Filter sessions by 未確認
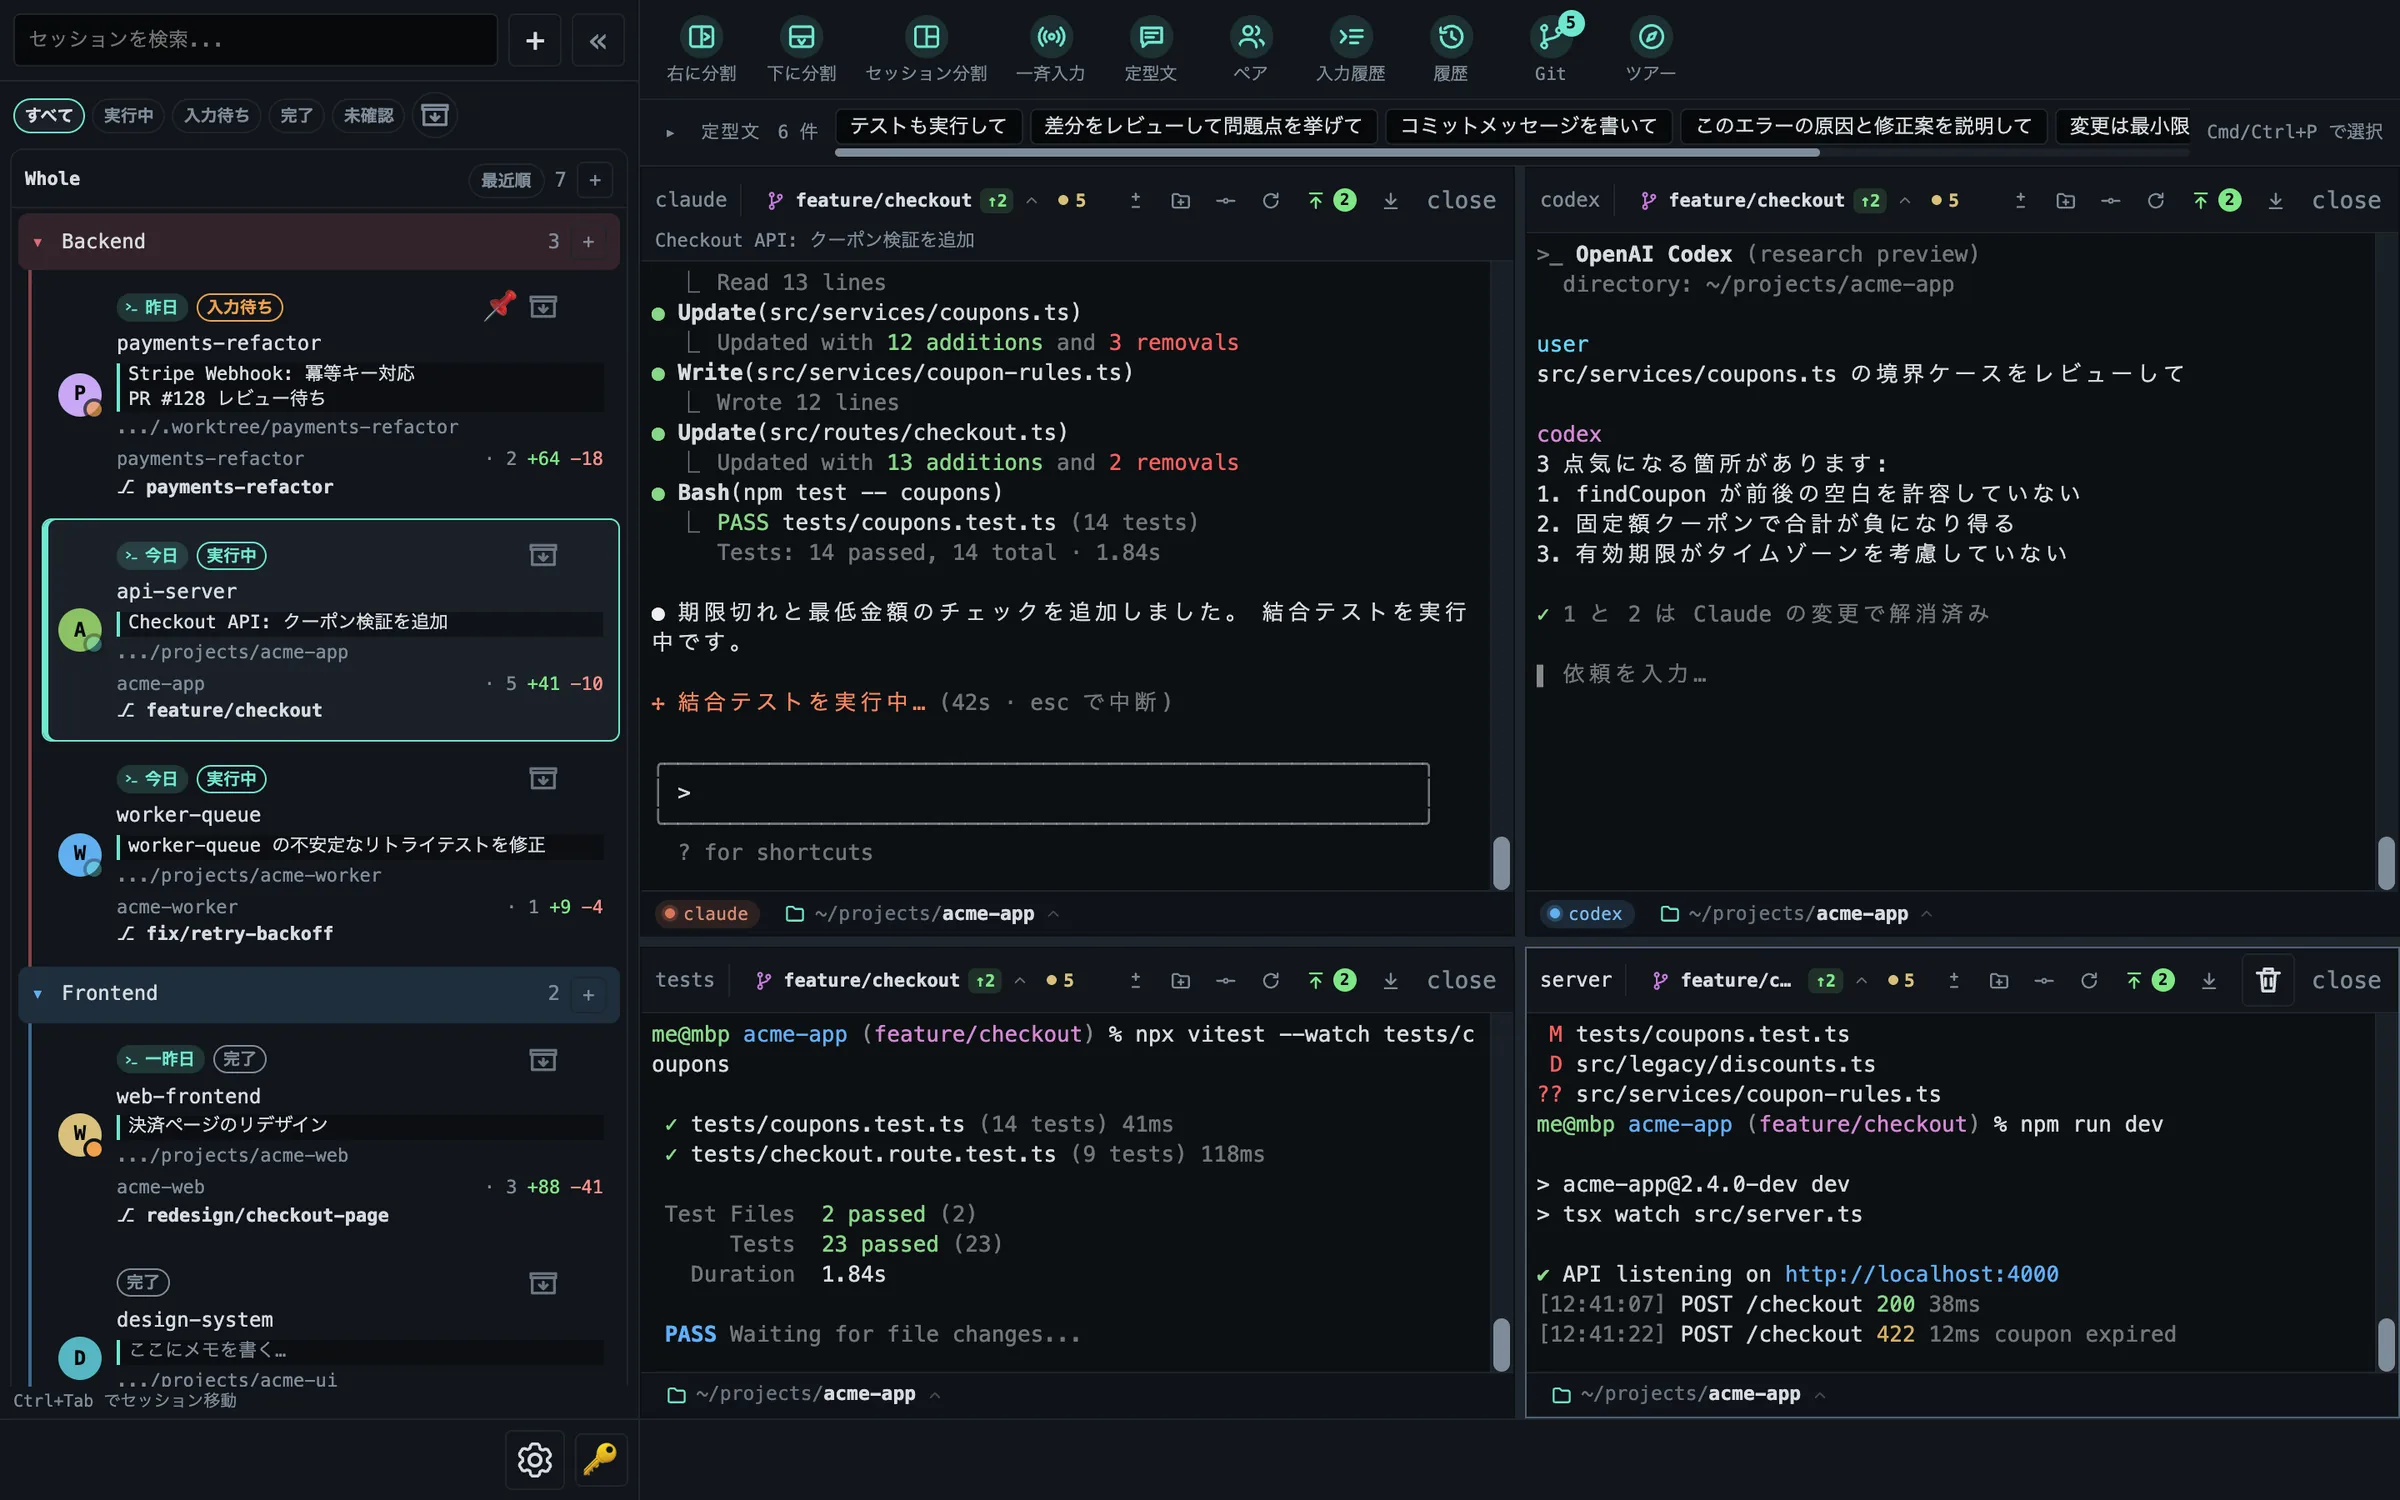Viewport: 2400px width, 1500px height. 368,115
